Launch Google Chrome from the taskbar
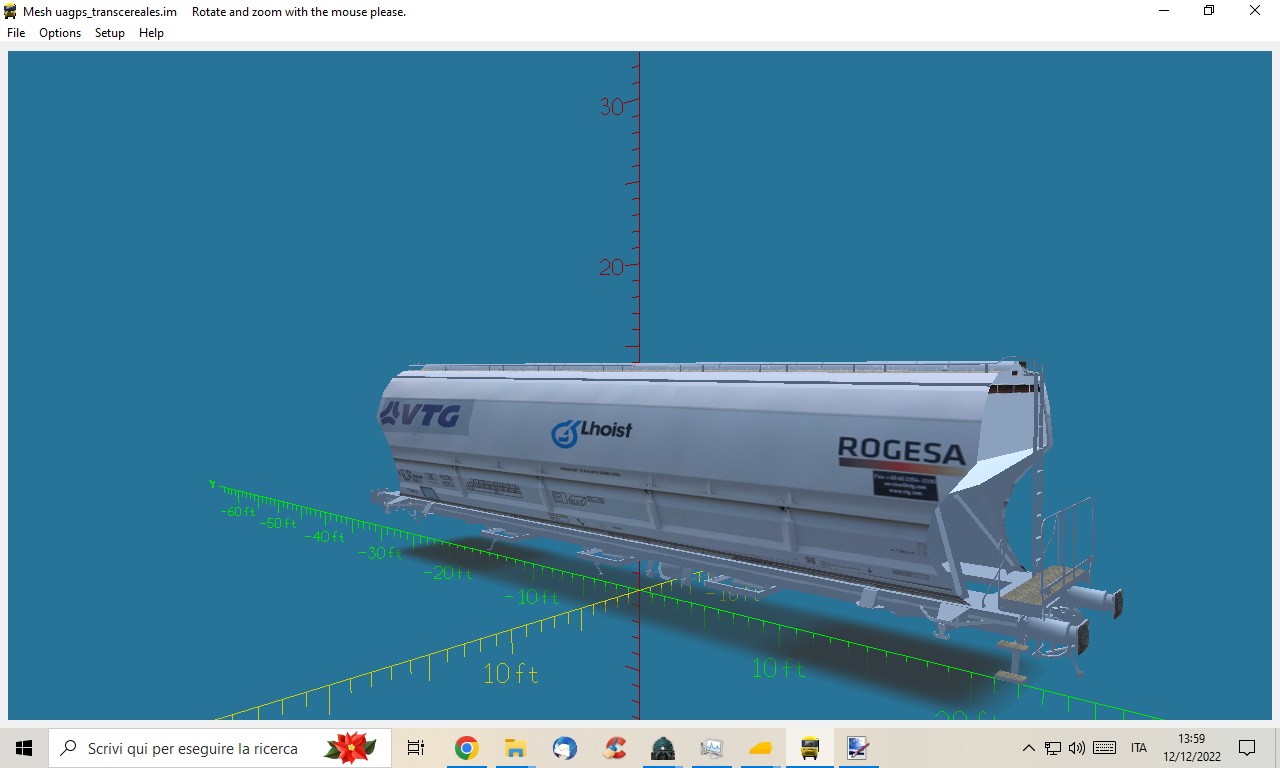Viewport: 1280px width, 768px height. [466, 747]
